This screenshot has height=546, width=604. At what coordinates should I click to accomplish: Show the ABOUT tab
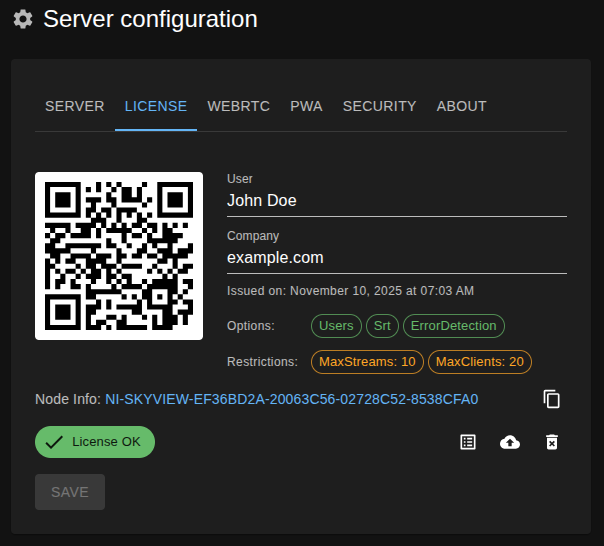(x=461, y=106)
